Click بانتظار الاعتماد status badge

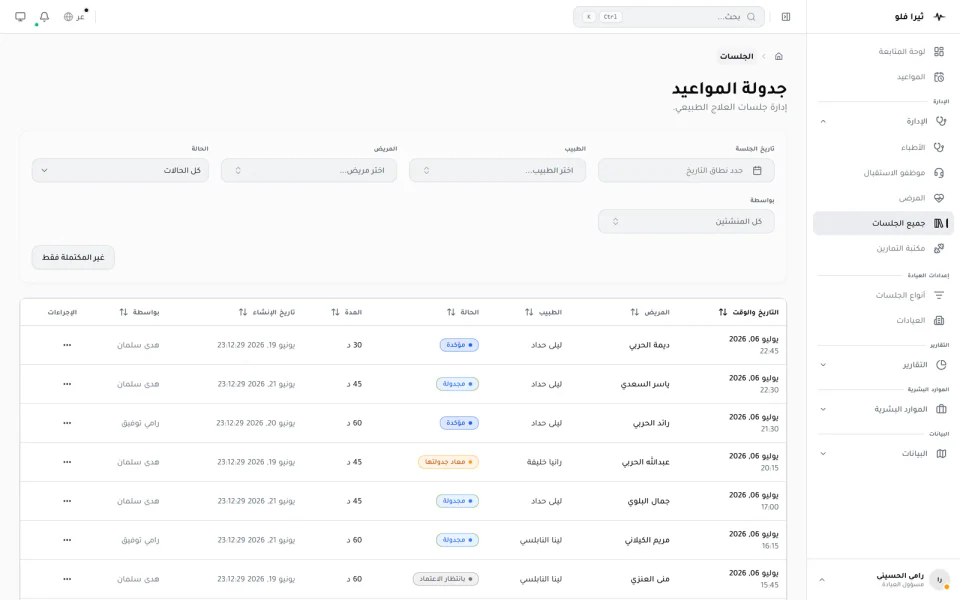(x=446, y=579)
